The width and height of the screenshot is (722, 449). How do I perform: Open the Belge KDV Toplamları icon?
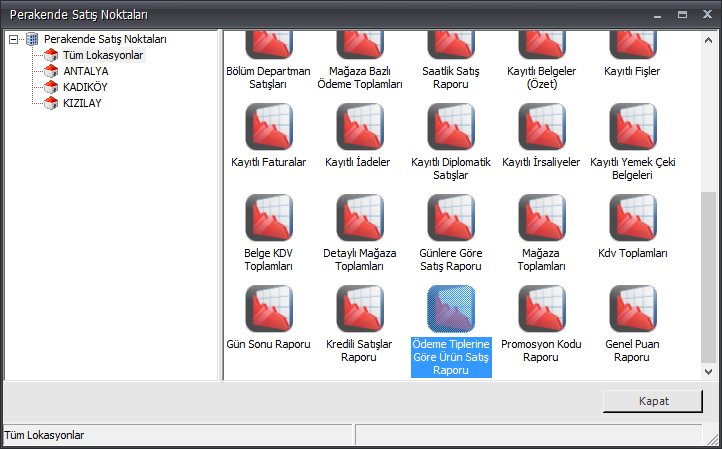[x=269, y=218]
